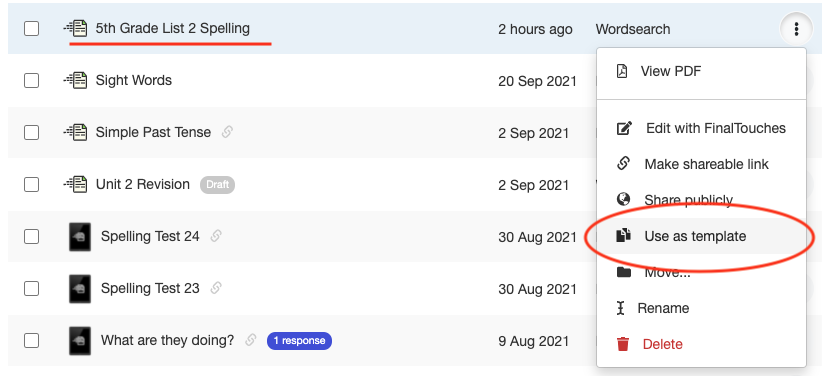Click the 1 response badge
The height and width of the screenshot is (376, 830).
[x=300, y=341]
